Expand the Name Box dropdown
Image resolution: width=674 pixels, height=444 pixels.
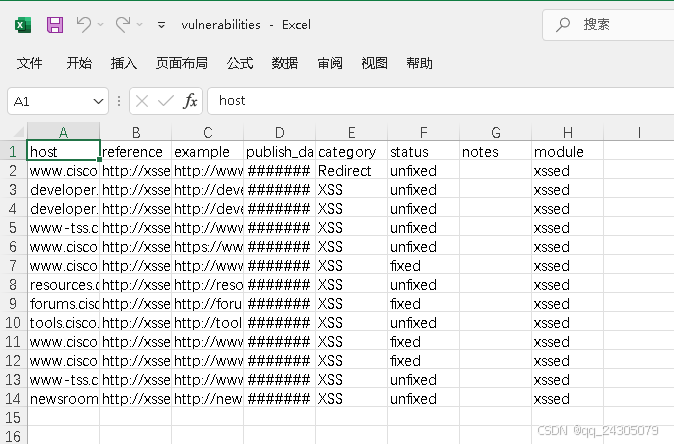tap(98, 101)
